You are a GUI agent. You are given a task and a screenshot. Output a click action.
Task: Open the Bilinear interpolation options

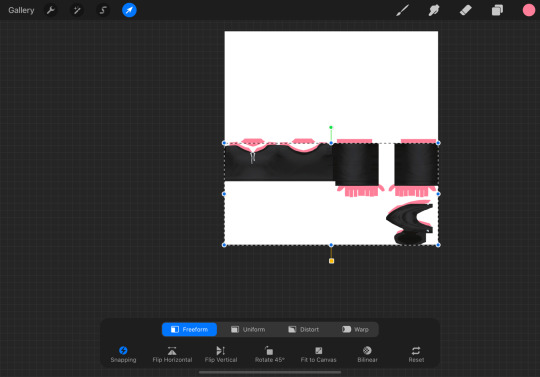point(367,354)
